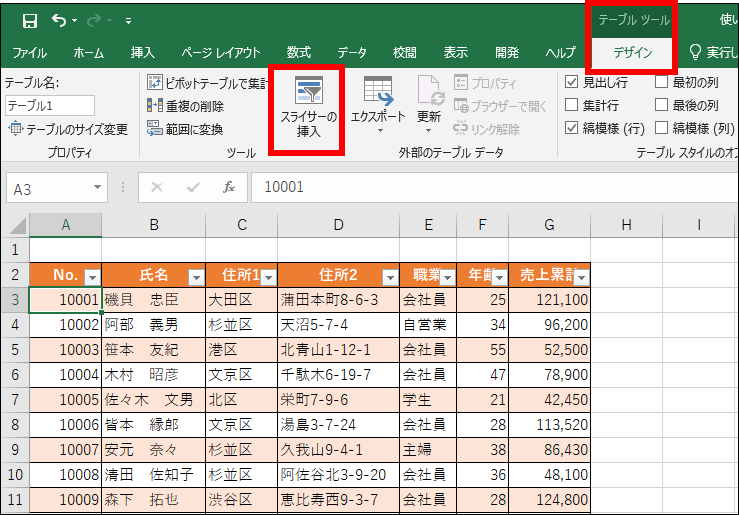
Task: Select column H header
Action: click(x=625, y=225)
